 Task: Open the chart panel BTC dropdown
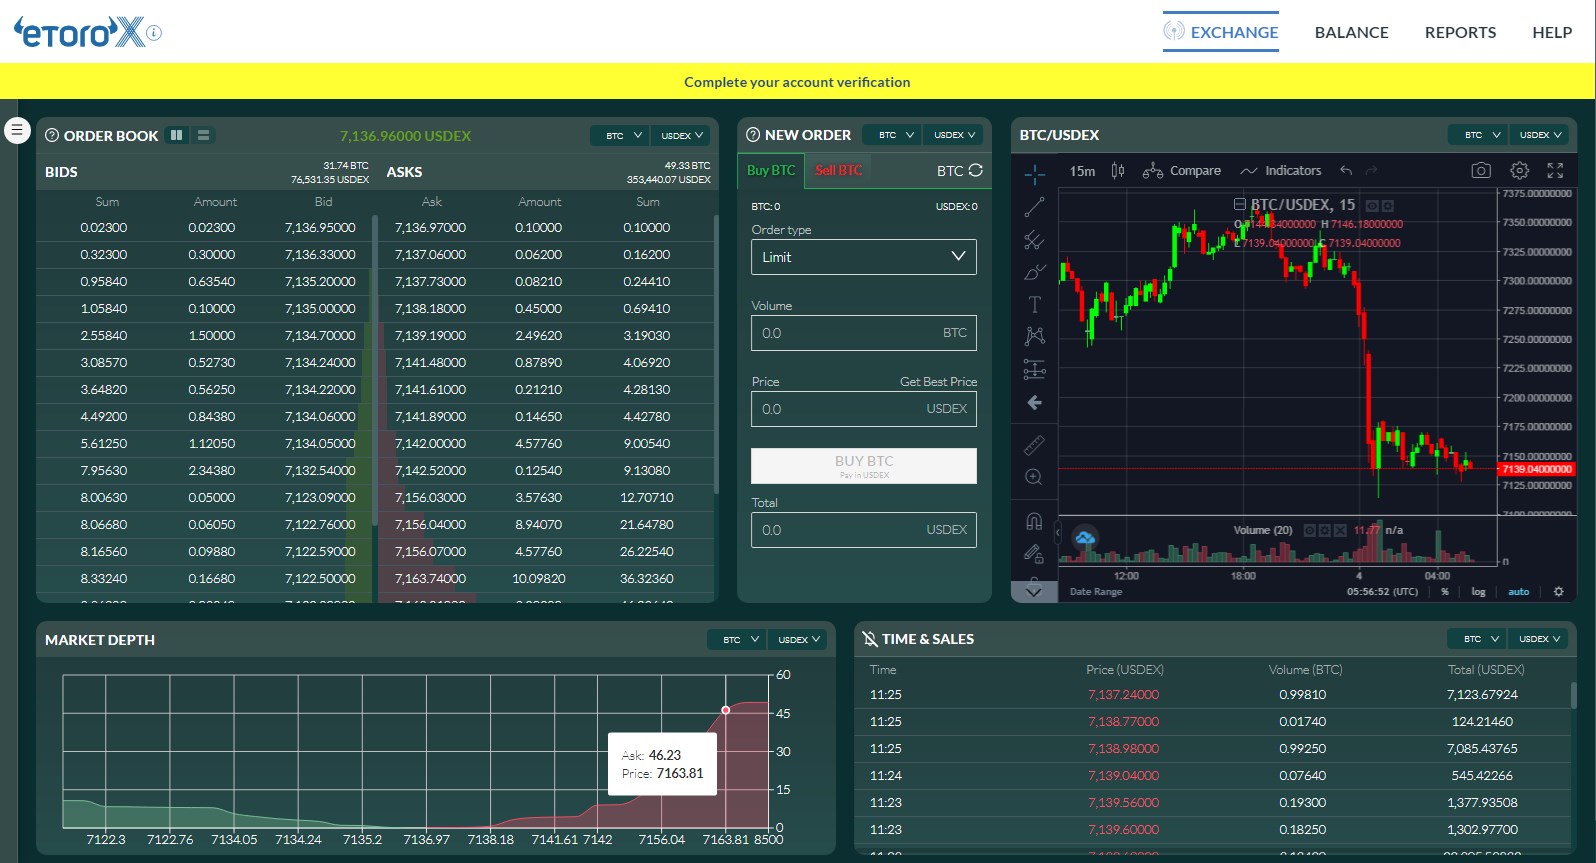point(1479,134)
